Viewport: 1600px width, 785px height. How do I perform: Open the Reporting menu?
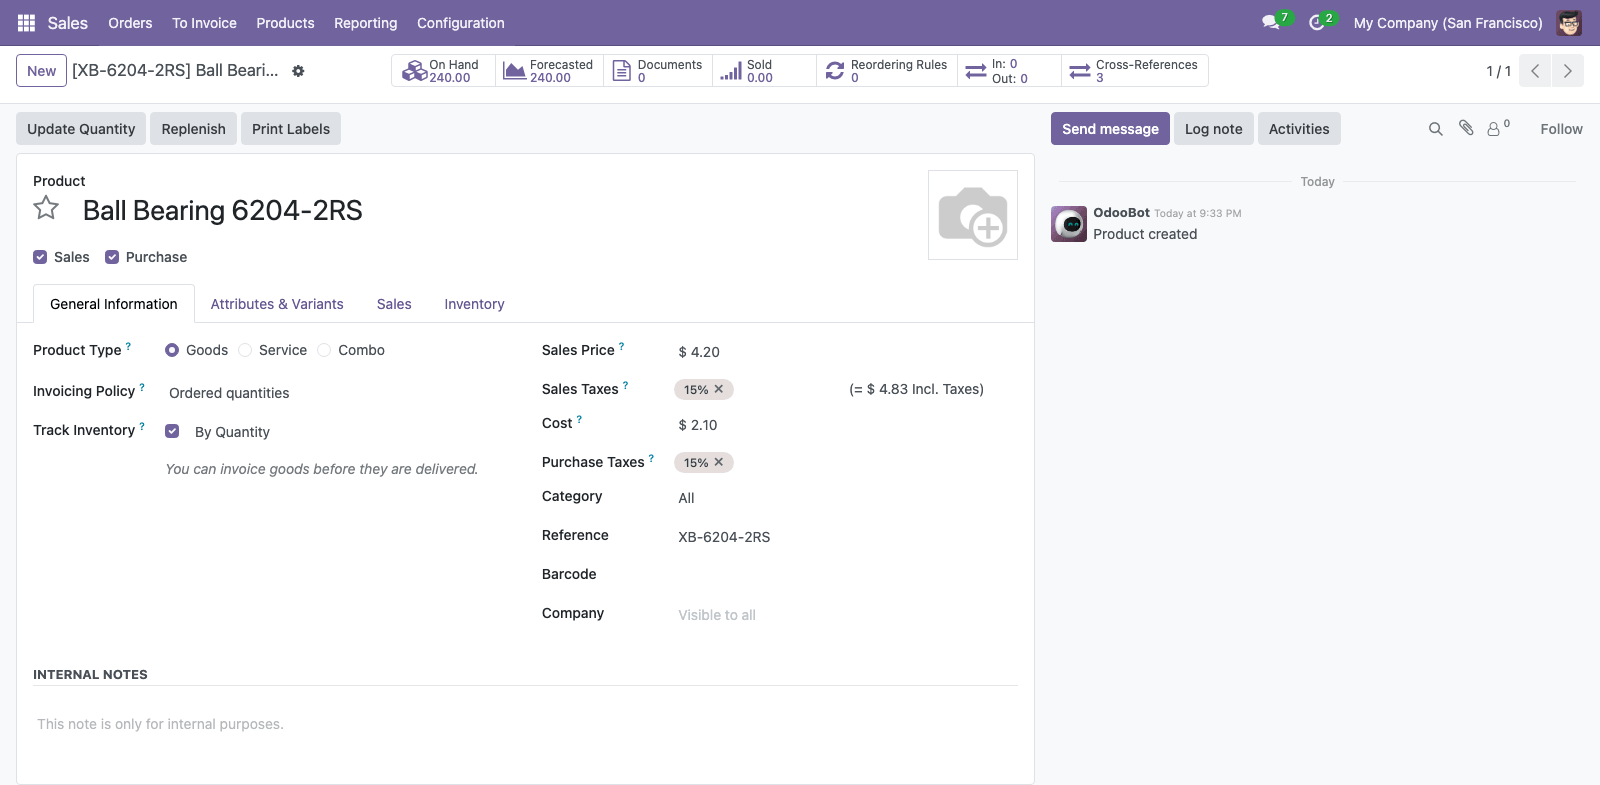click(366, 23)
